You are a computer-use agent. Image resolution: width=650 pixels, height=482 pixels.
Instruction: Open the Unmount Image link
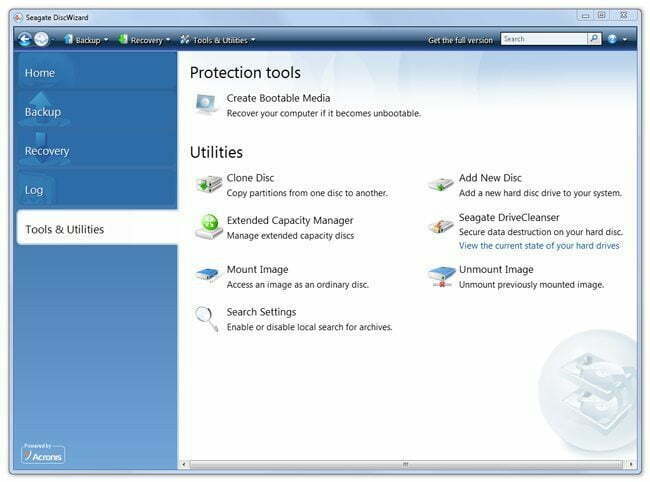pyautogui.click(x=496, y=269)
